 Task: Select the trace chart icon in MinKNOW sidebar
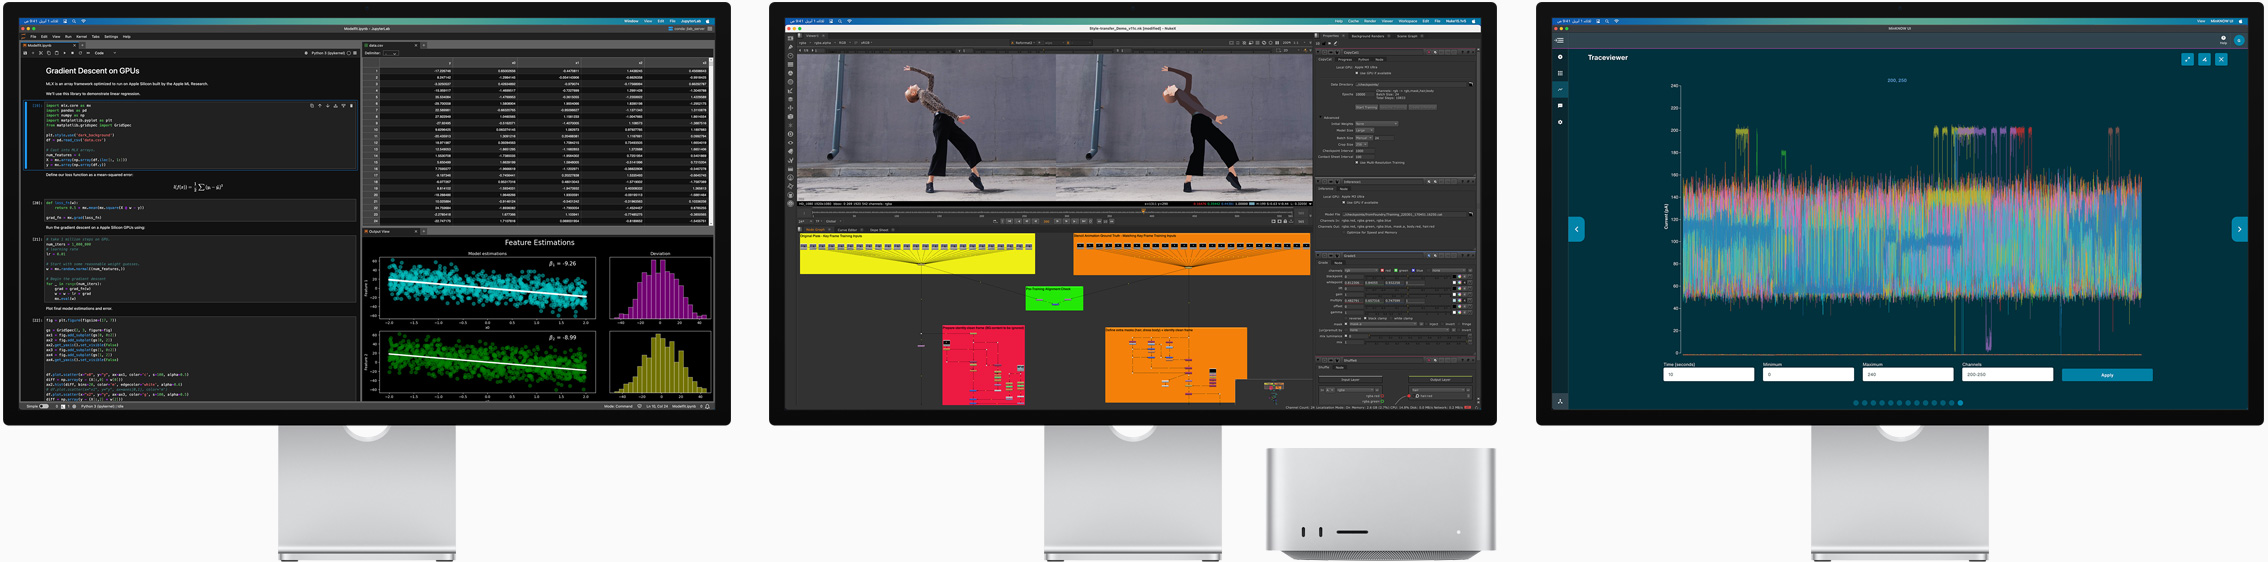pos(1560,89)
